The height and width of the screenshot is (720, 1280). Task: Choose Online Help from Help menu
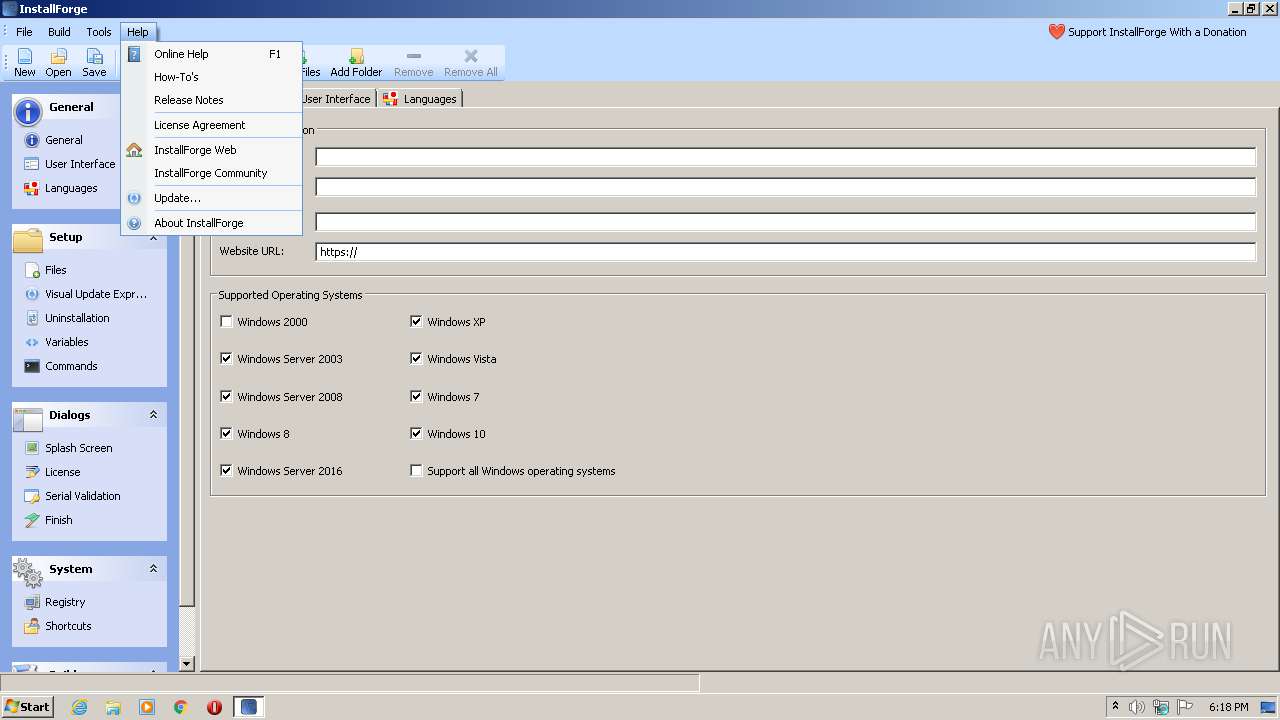[211, 54]
